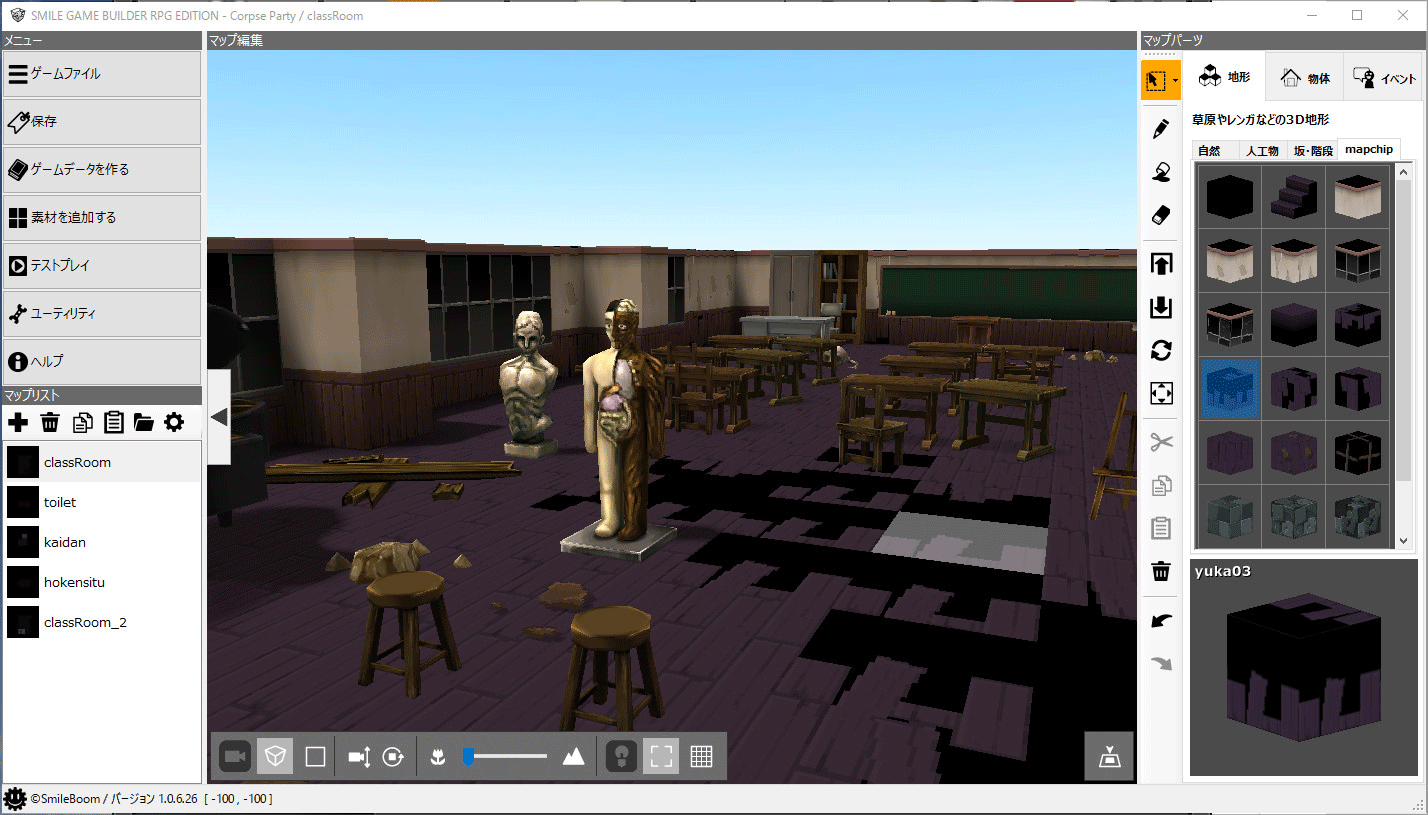Select the classRoom_2 map
This screenshot has width=1428, height=815.
point(102,622)
